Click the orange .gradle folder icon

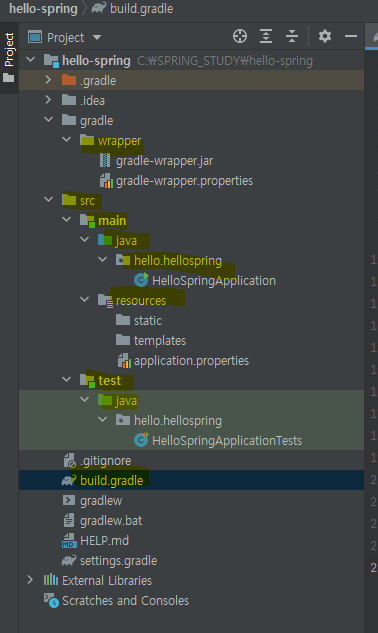[x=69, y=80]
